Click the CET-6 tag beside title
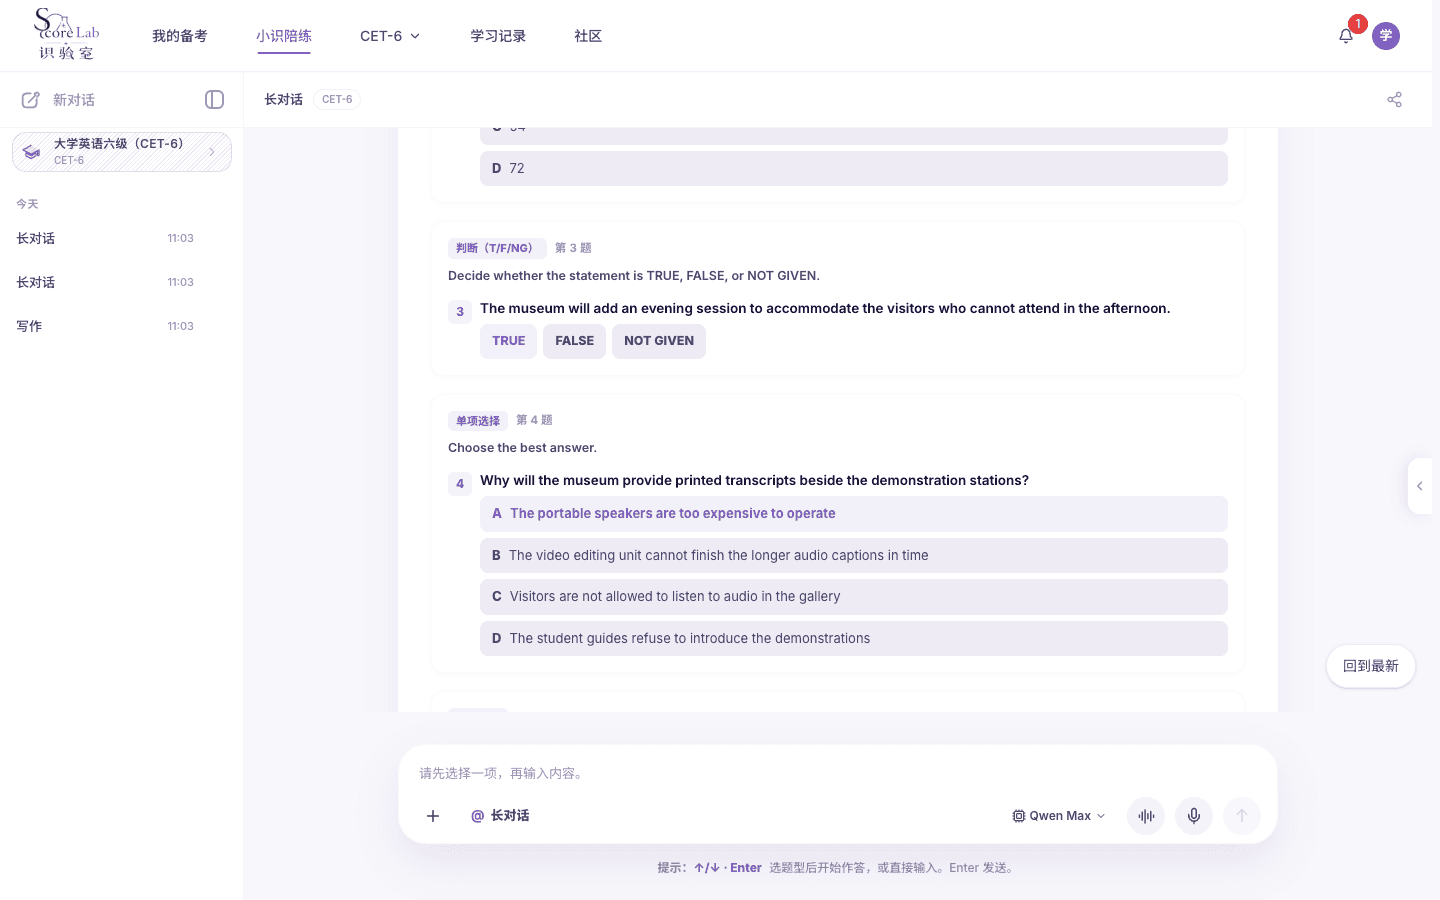 click(x=337, y=100)
